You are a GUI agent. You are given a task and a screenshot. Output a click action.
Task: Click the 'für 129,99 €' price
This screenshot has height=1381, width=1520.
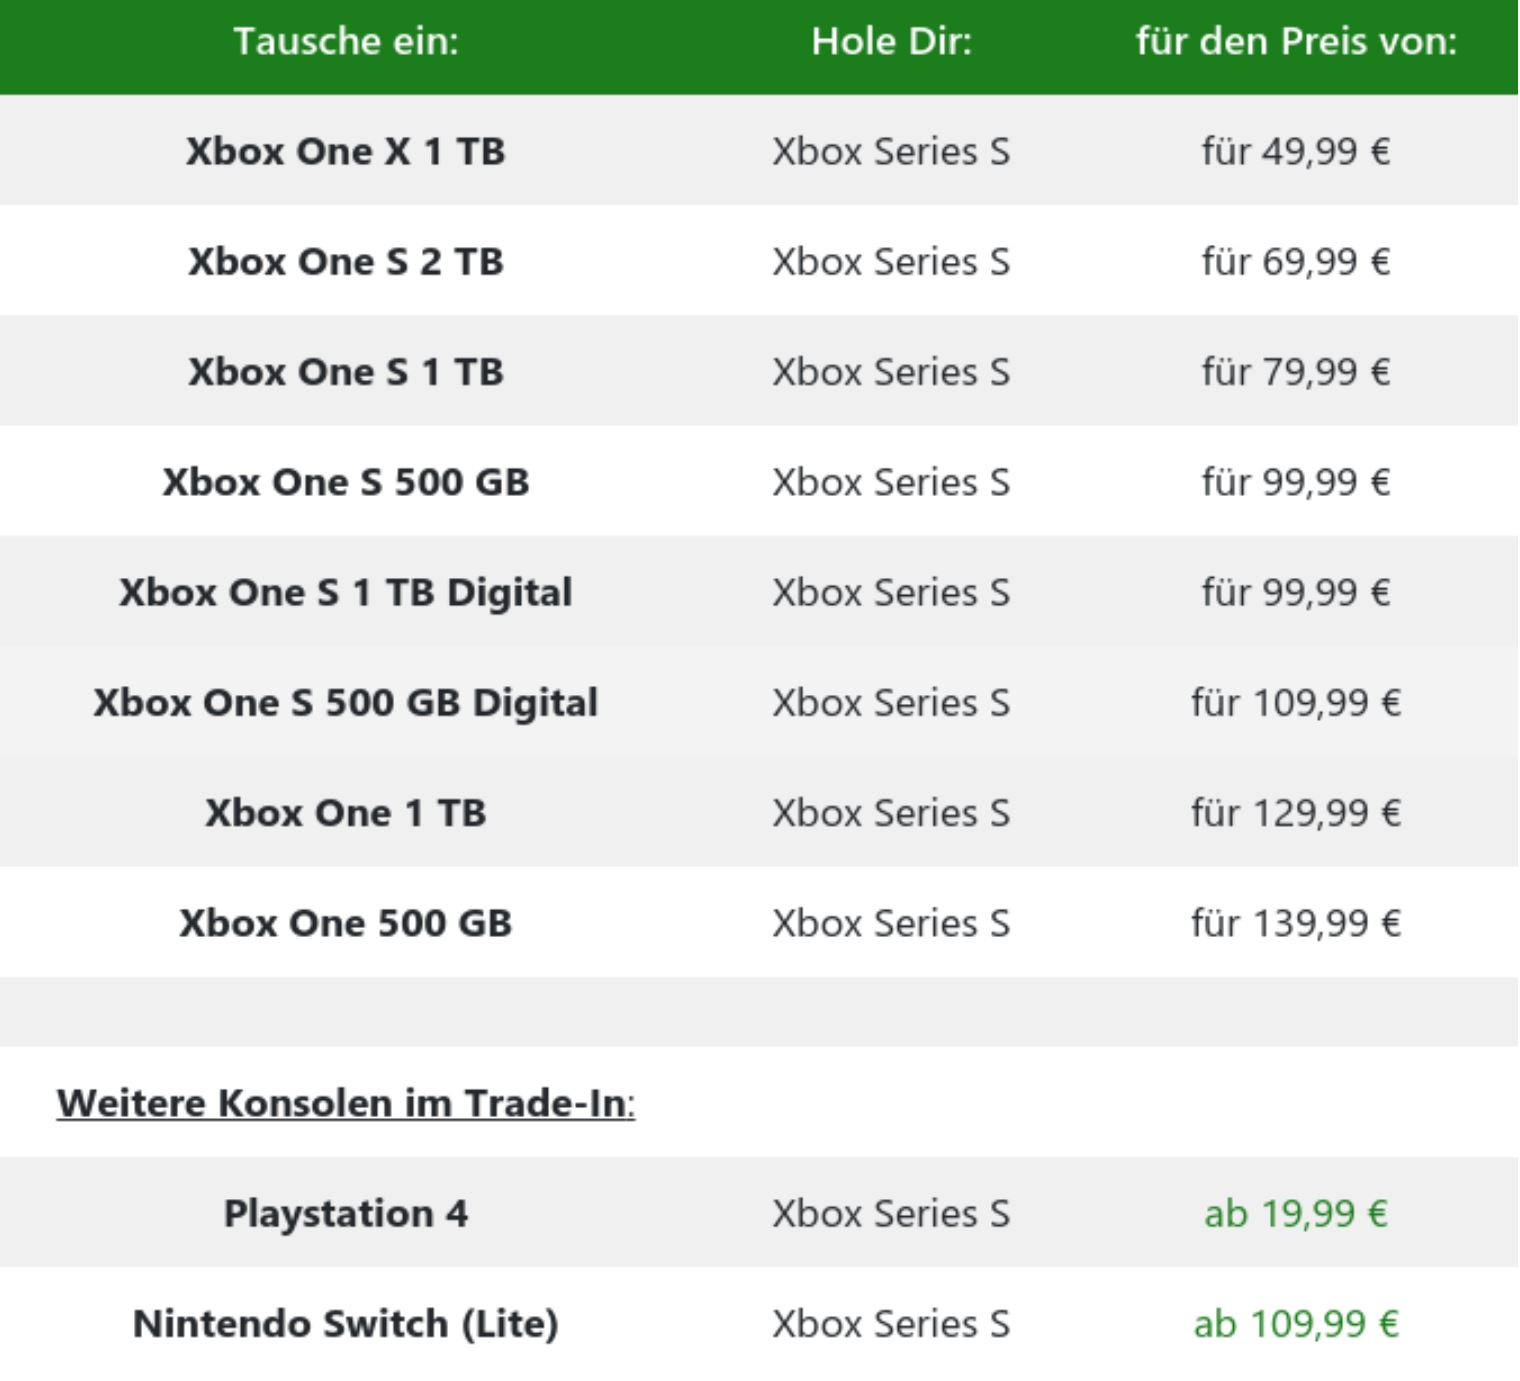pyautogui.click(x=1296, y=812)
